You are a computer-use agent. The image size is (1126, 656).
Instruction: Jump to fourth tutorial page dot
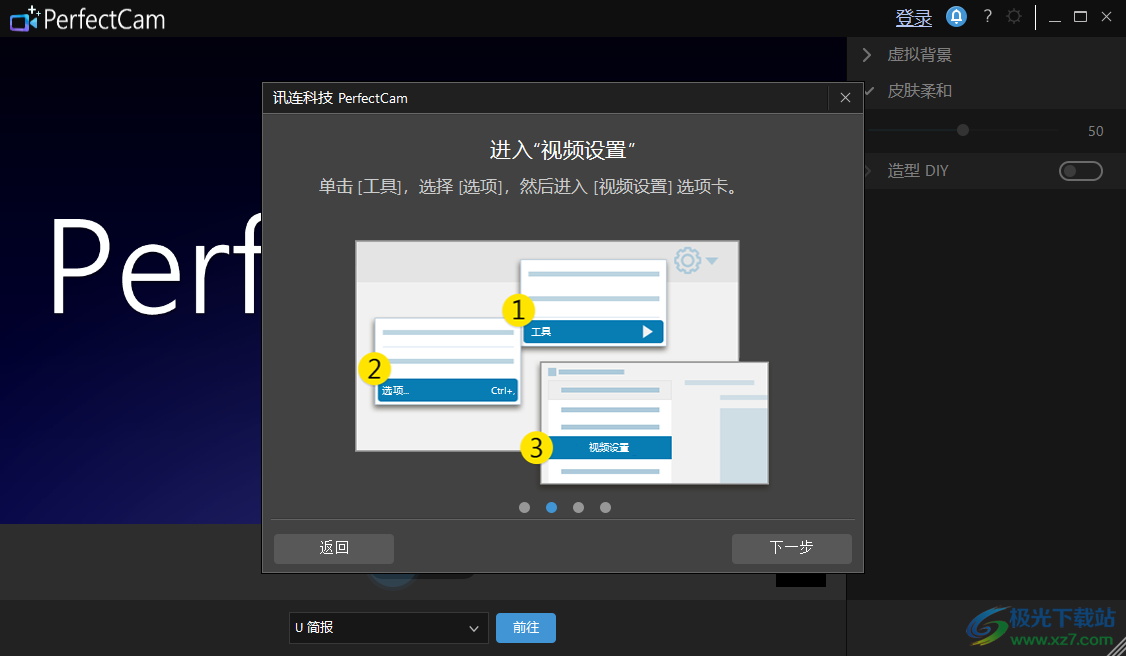605,507
